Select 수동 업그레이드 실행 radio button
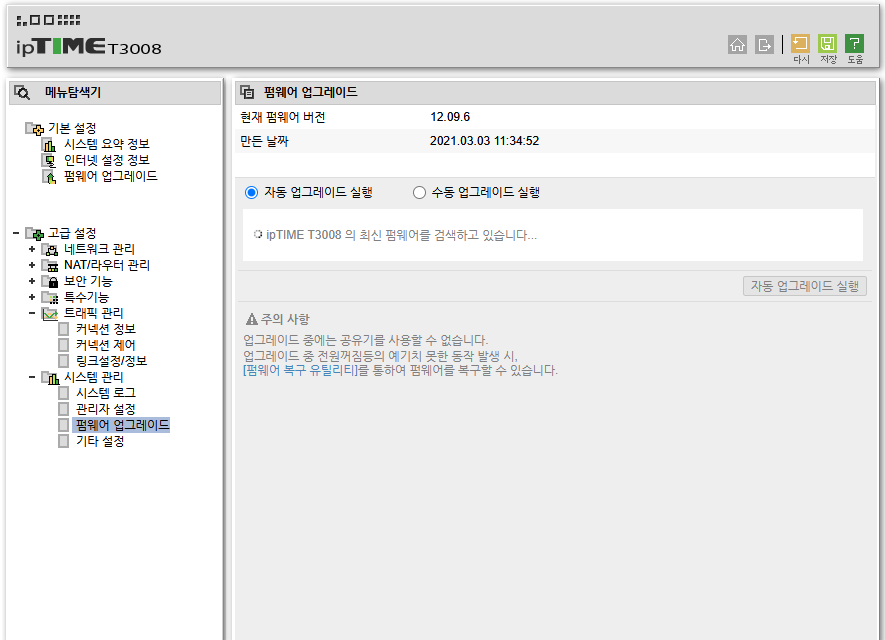The width and height of the screenshot is (885, 640). pyautogui.click(x=419, y=193)
